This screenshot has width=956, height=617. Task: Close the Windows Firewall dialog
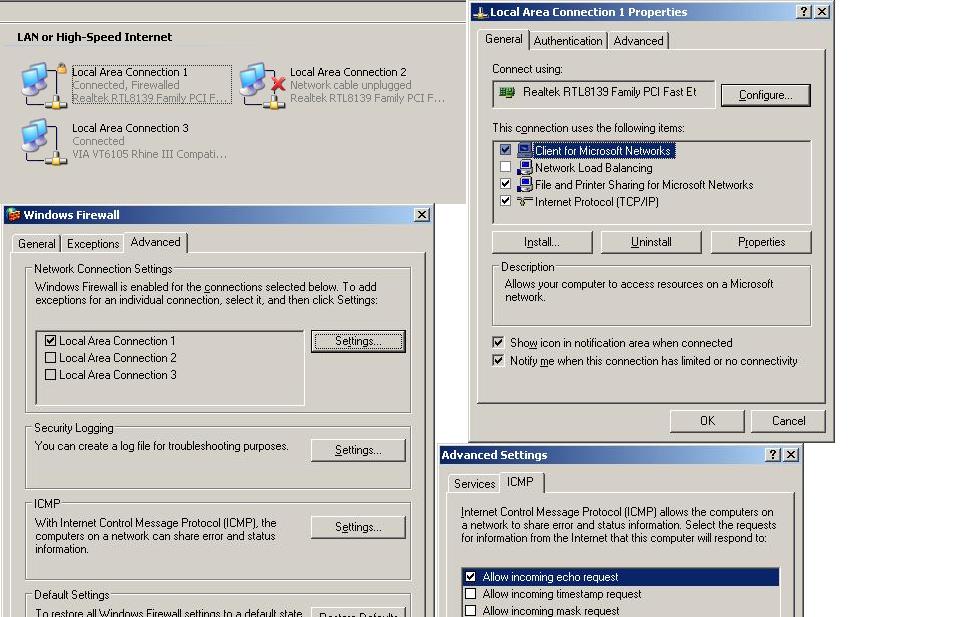pyautogui.click(x=421, y=215)
